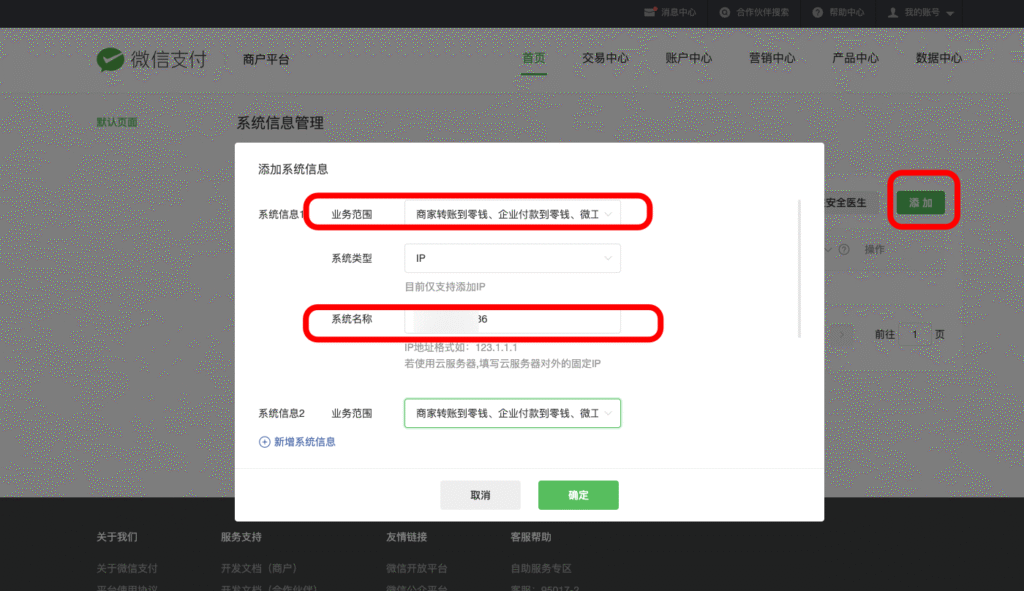Click the help icon next to 操作
The image size is (1024, 591).
pos(844,250)
